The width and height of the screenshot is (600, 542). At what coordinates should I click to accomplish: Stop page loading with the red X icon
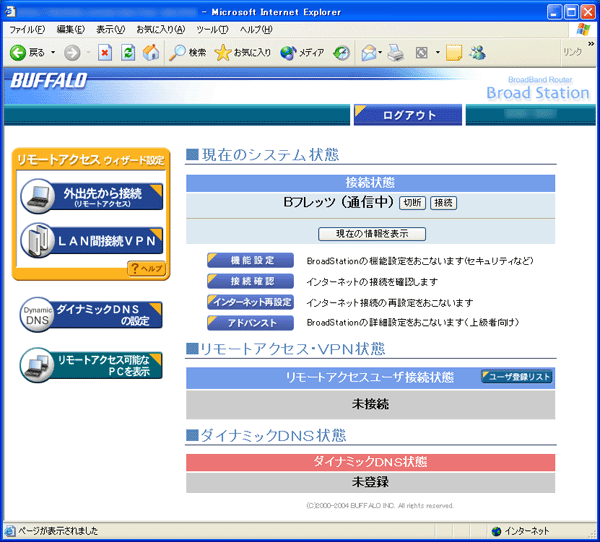tap(105, 52)
